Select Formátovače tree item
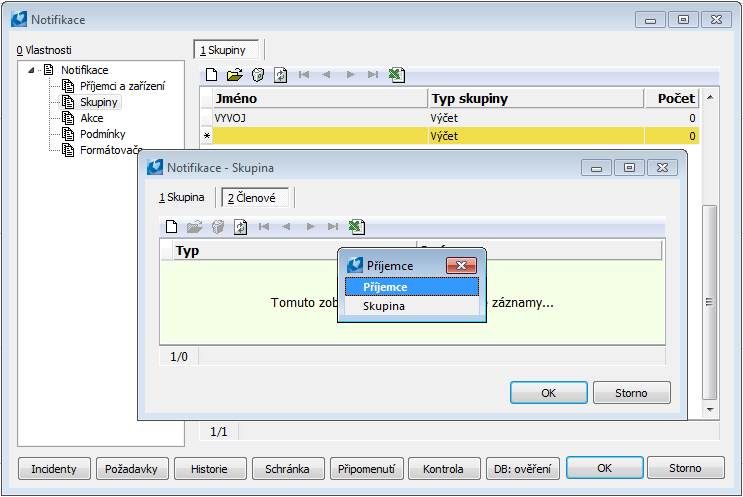The height and width of the screenshot is (497, 743). click(111, 150)
